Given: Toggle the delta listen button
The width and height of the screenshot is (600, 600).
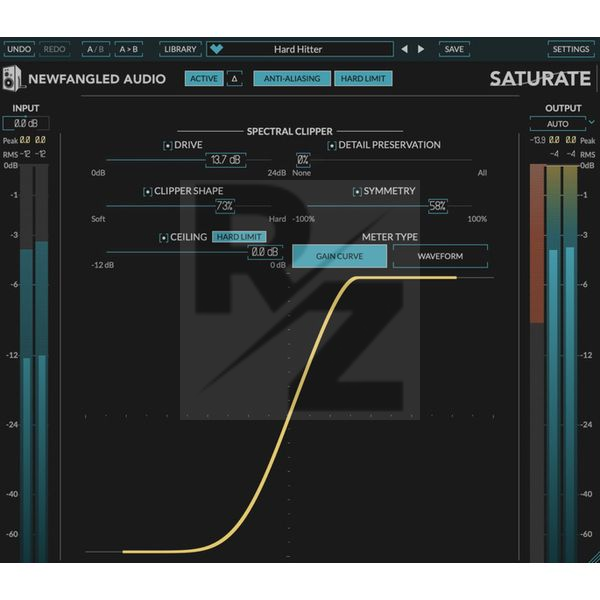Looking at the screenshot, I should [235, 78].
